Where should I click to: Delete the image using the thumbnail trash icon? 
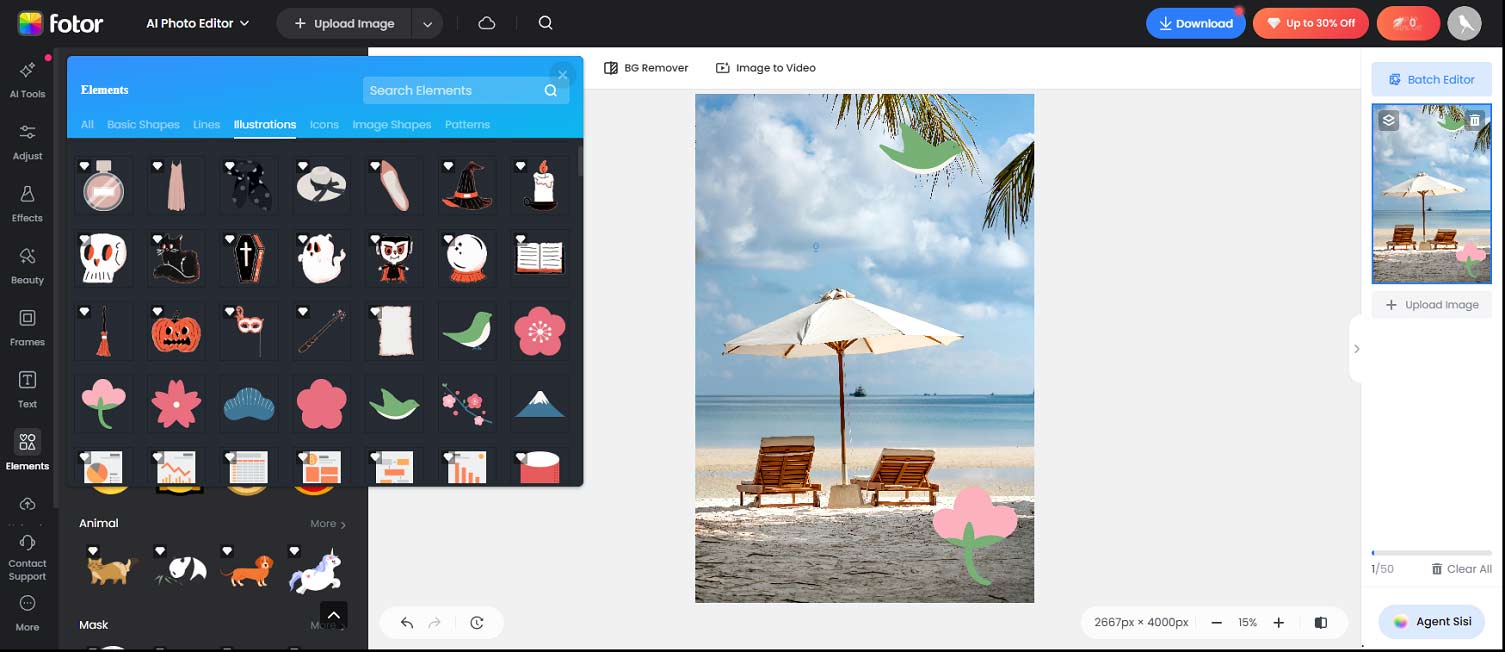tap(1475, 120)
